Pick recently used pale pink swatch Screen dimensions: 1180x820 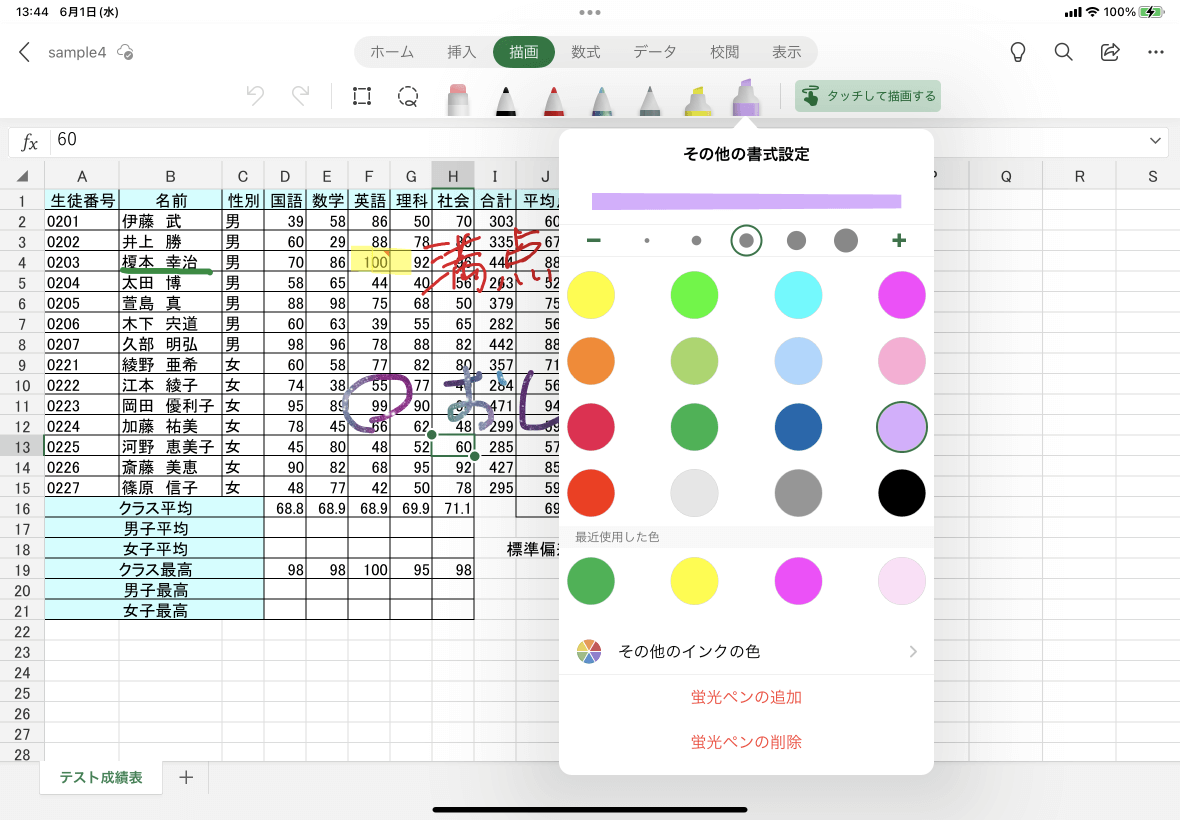[x=902, y=581]
